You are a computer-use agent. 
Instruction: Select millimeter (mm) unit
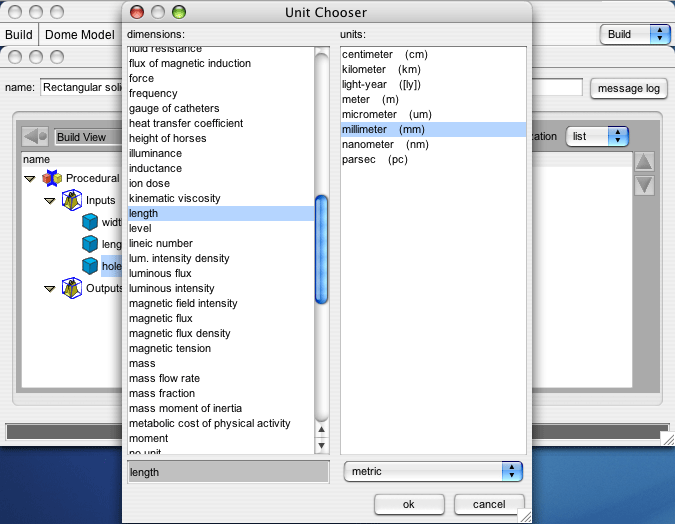[x=433, y=130]
